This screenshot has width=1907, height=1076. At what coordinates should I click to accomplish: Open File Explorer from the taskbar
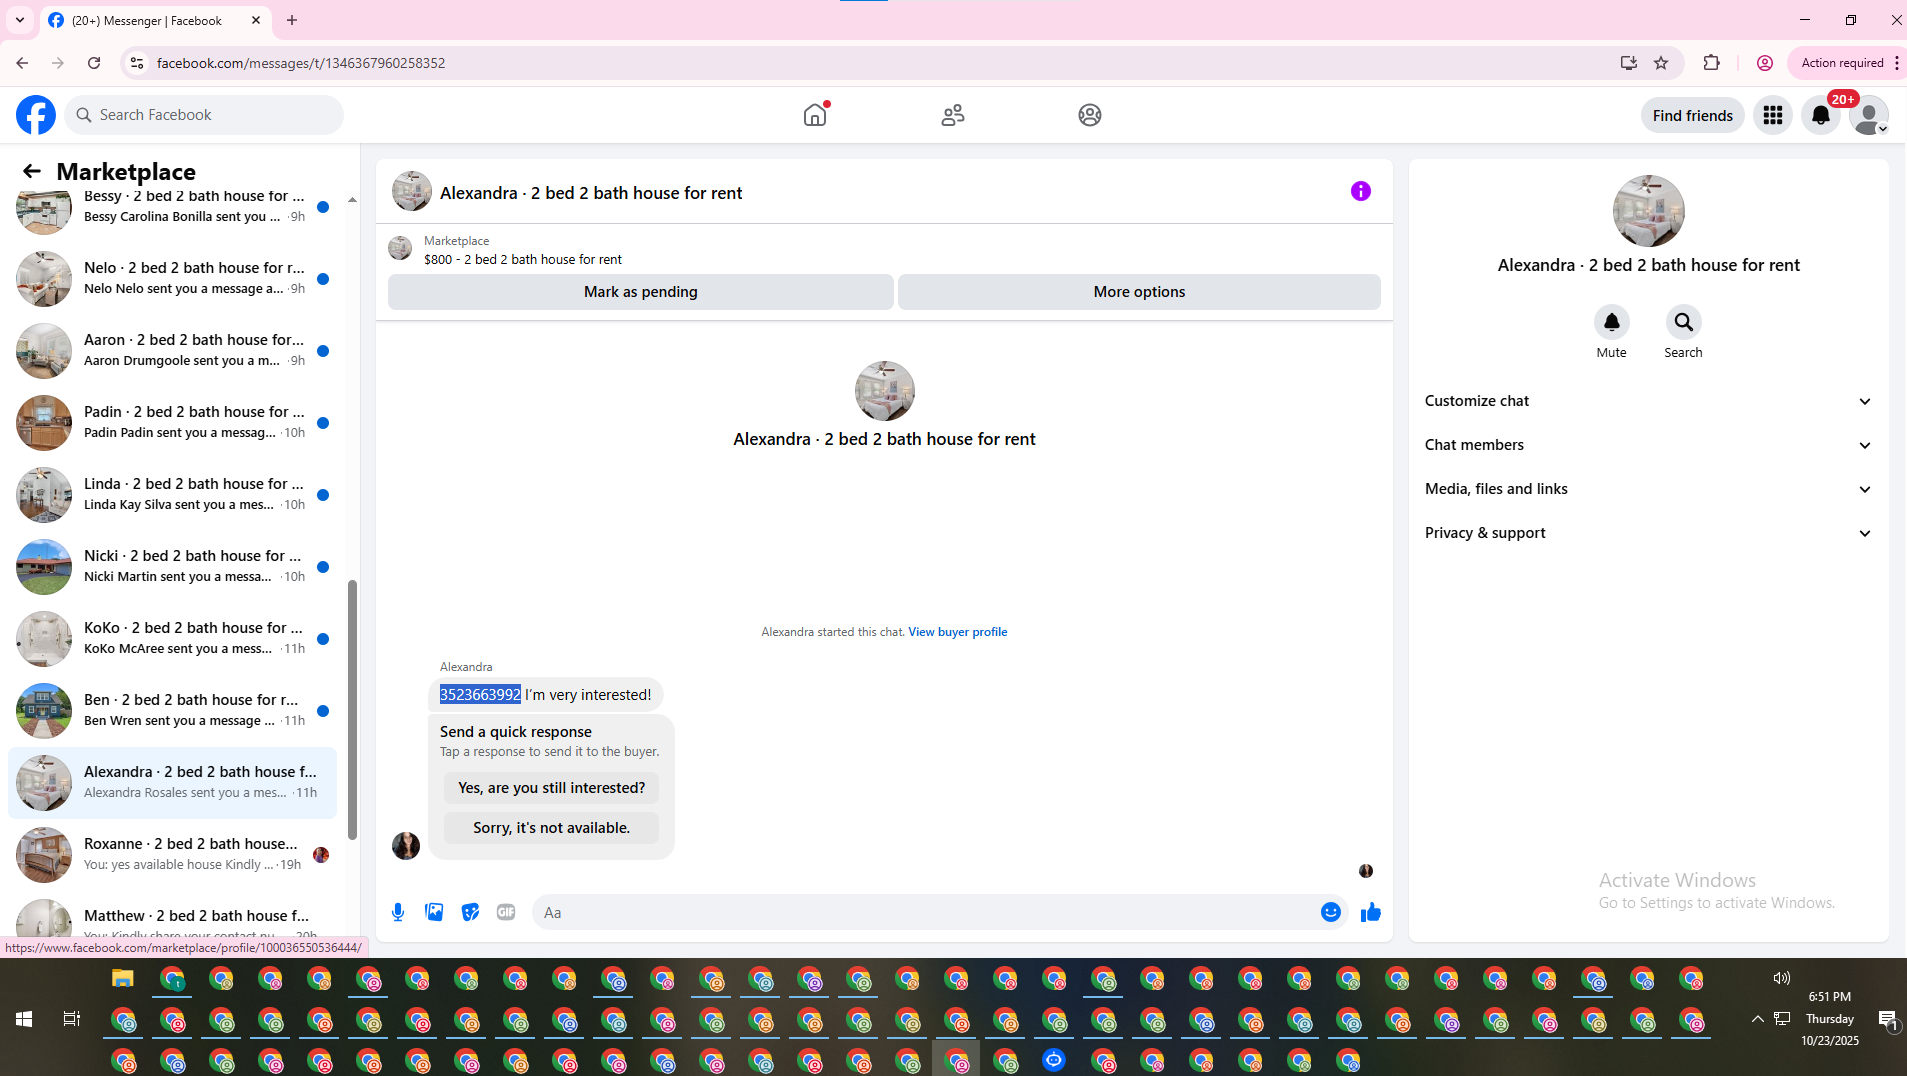pos(123,979)
